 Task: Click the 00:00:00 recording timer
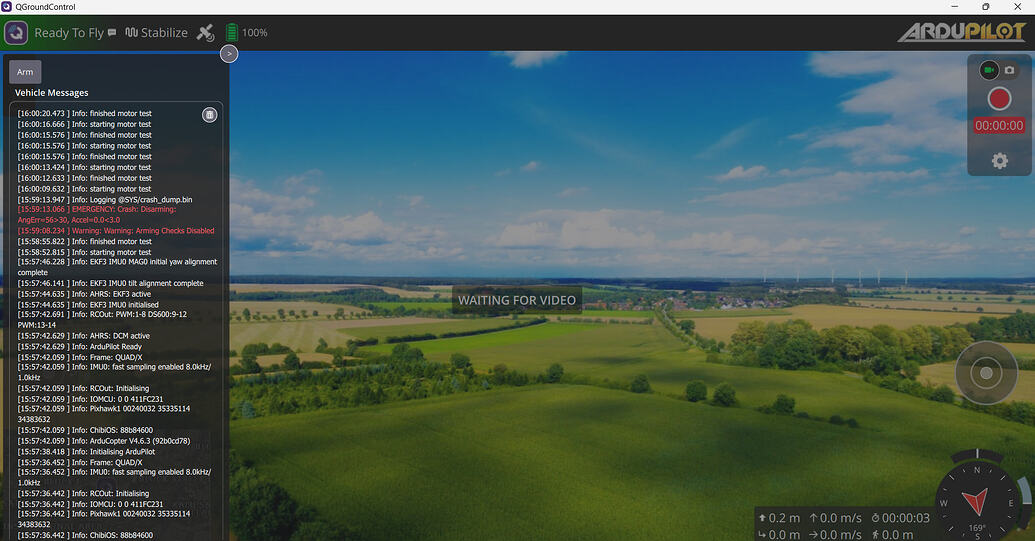pos(999,125)
